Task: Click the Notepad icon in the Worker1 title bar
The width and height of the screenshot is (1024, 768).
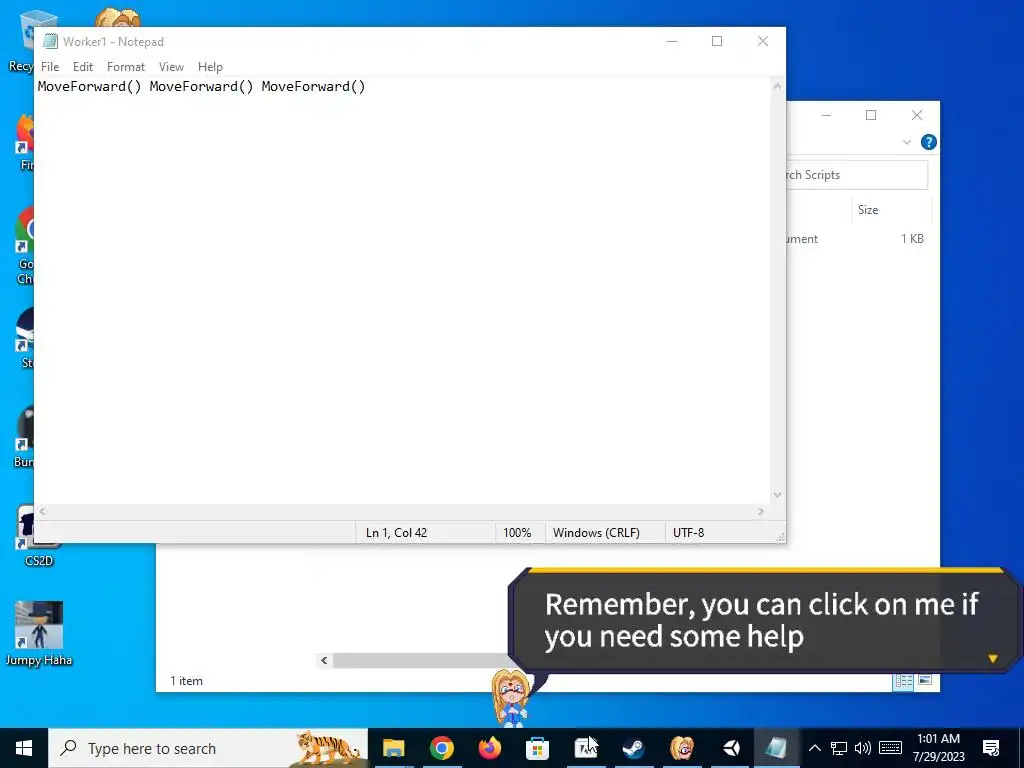Action: tap(50, 41)
